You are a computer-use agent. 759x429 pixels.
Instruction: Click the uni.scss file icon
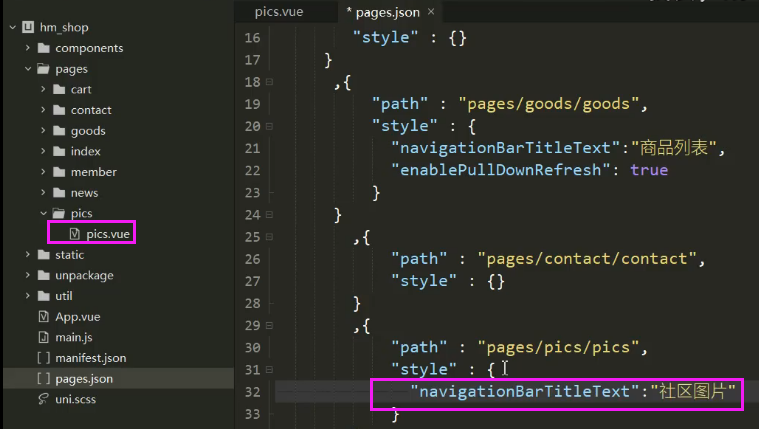[x=44, y=399]
